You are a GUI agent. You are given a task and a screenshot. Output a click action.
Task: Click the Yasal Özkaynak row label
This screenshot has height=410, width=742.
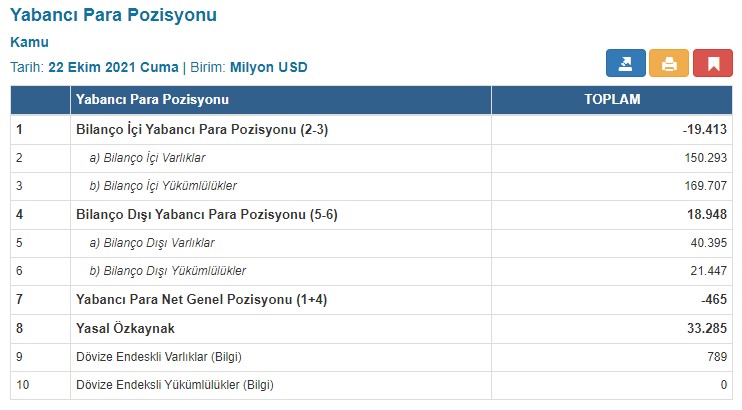tap(125, 328)
